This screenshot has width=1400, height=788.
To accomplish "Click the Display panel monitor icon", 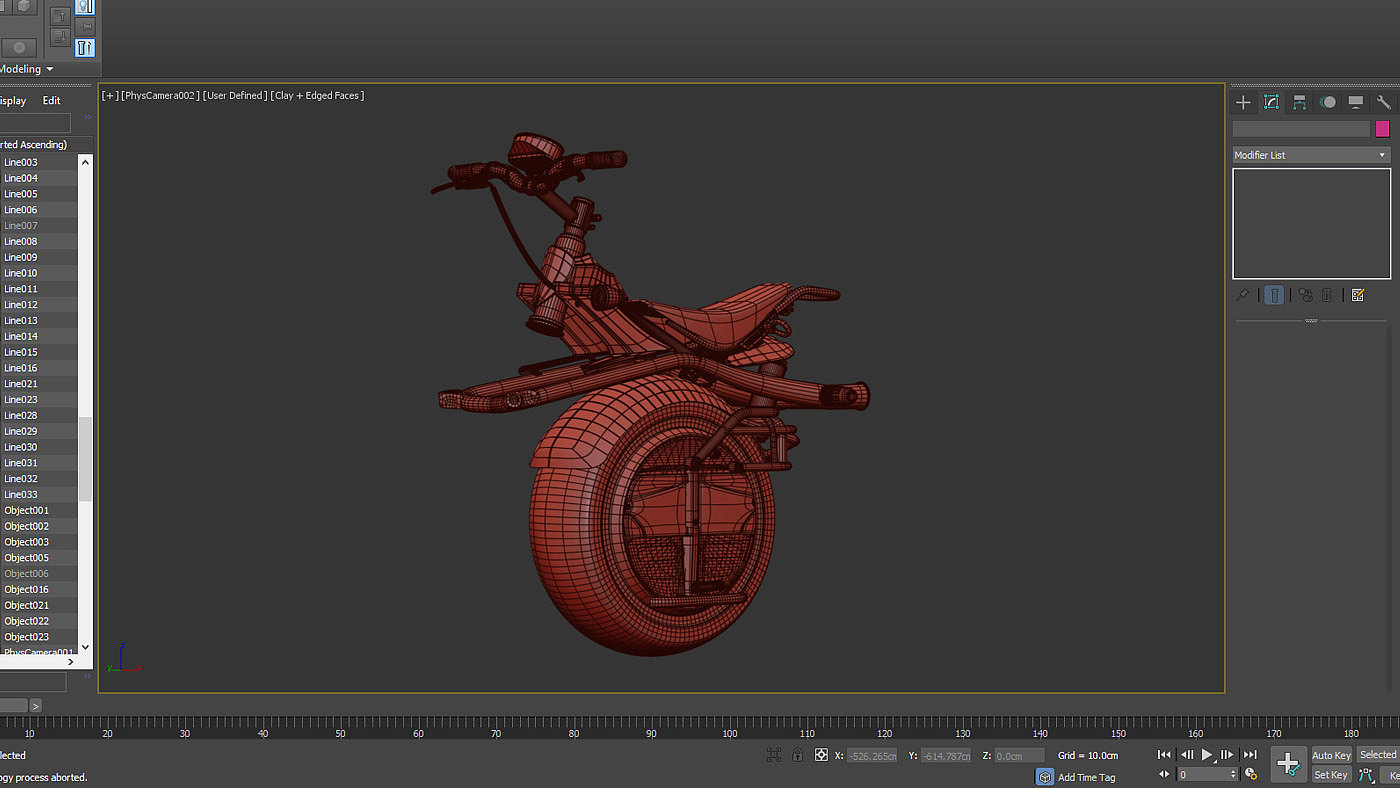I will coord(1355,102).
